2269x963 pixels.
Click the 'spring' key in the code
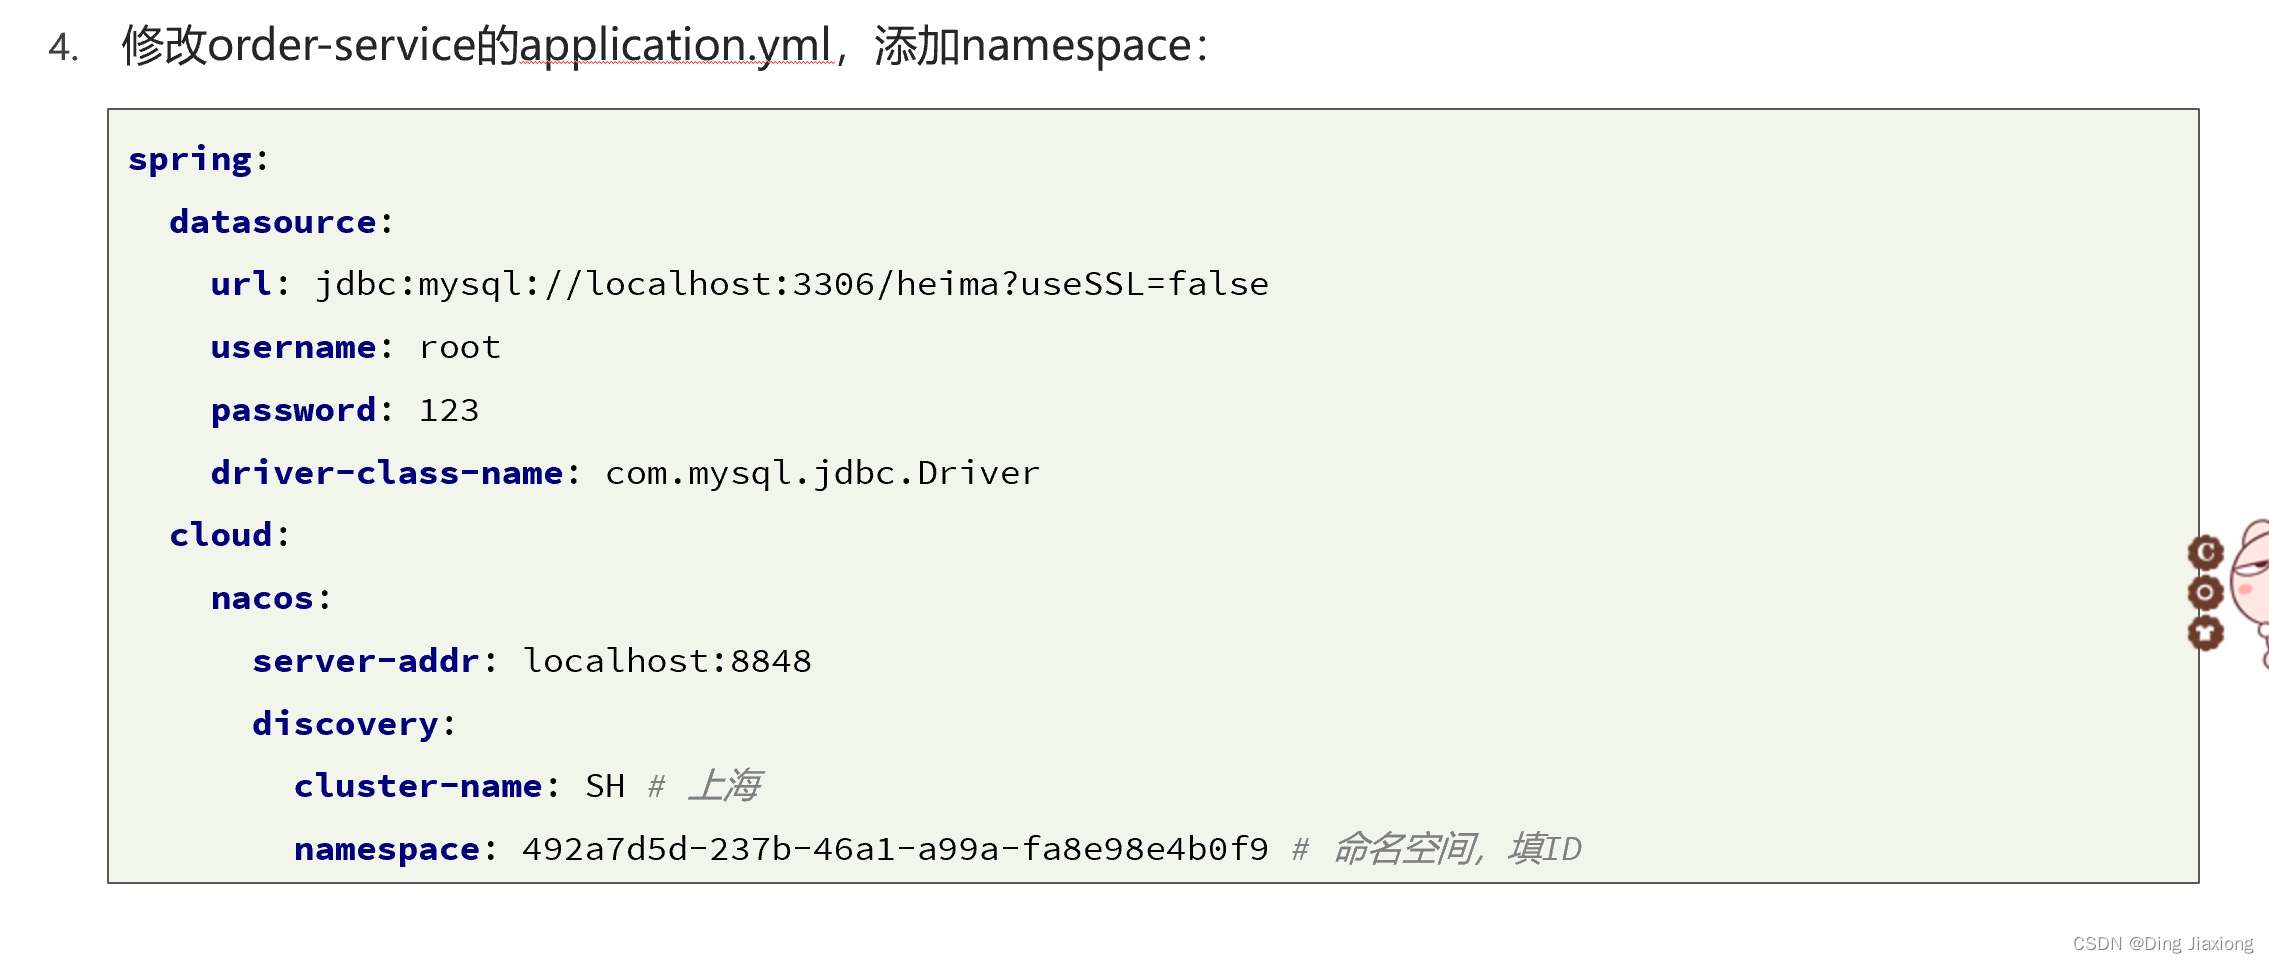(190, 160)
